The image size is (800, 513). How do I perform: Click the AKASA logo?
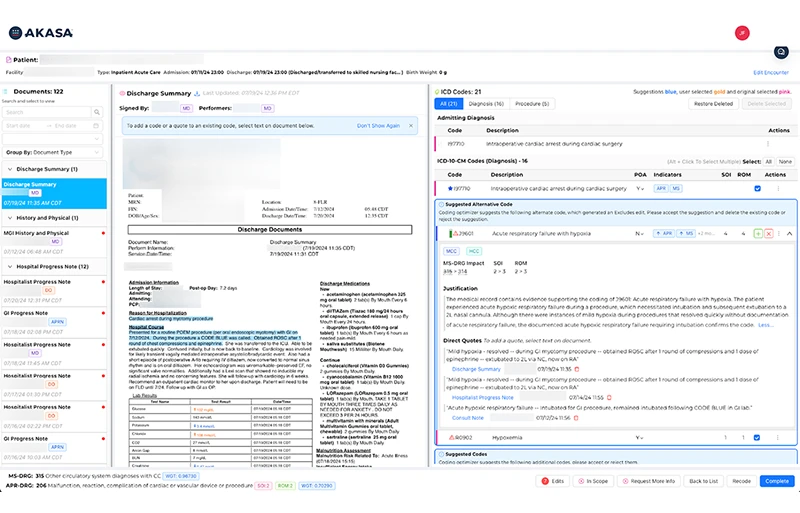pyautogui.click(x=41, y=33)
